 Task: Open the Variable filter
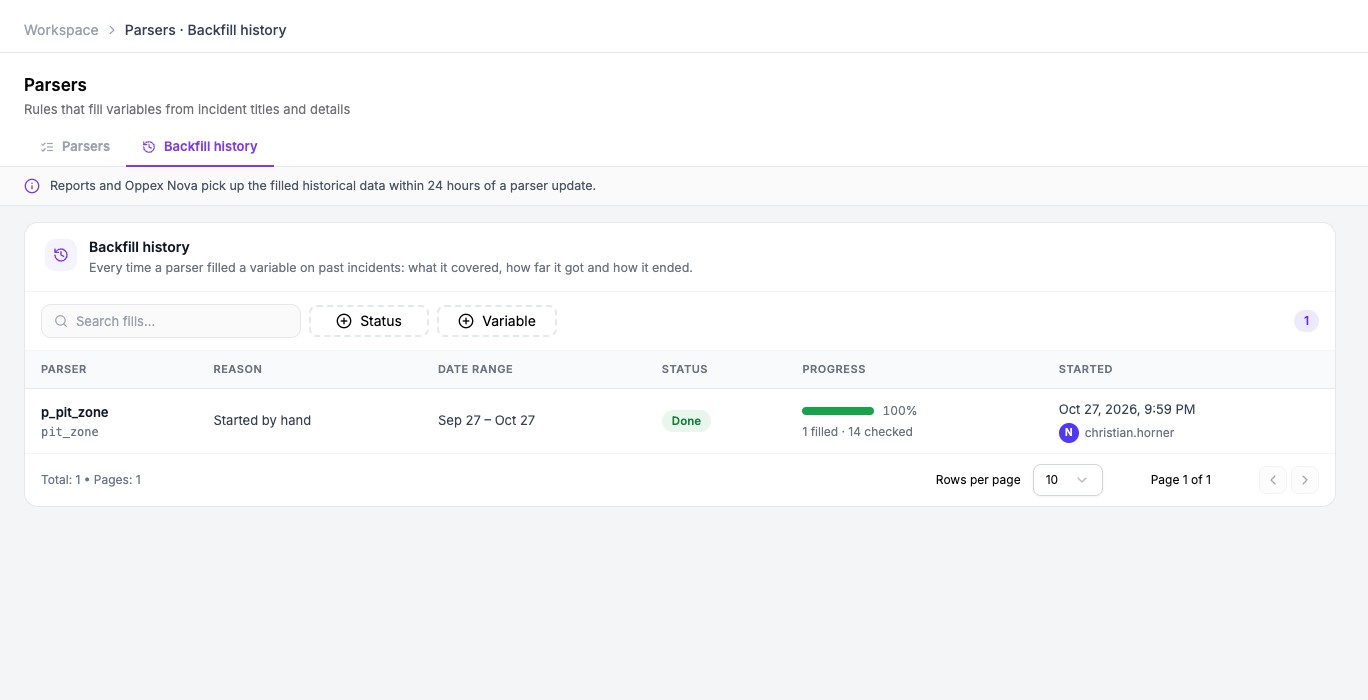pos(497,321)
